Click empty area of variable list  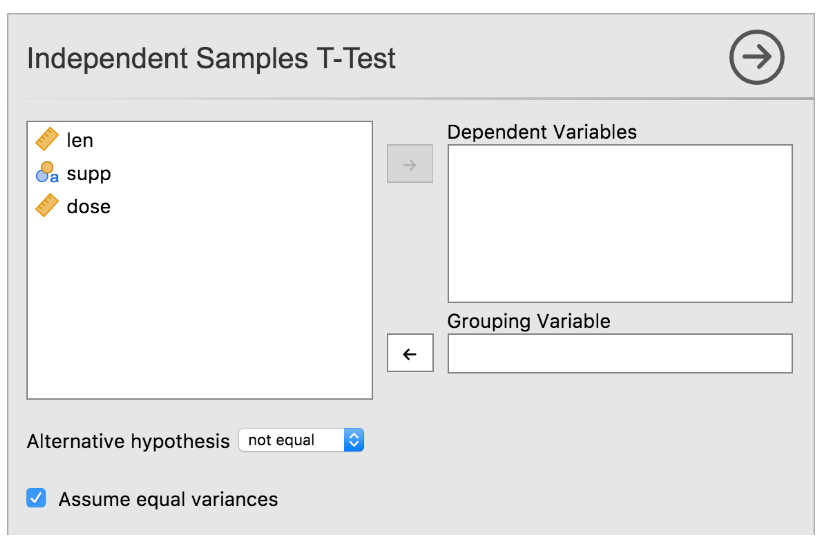click(199, 310)
